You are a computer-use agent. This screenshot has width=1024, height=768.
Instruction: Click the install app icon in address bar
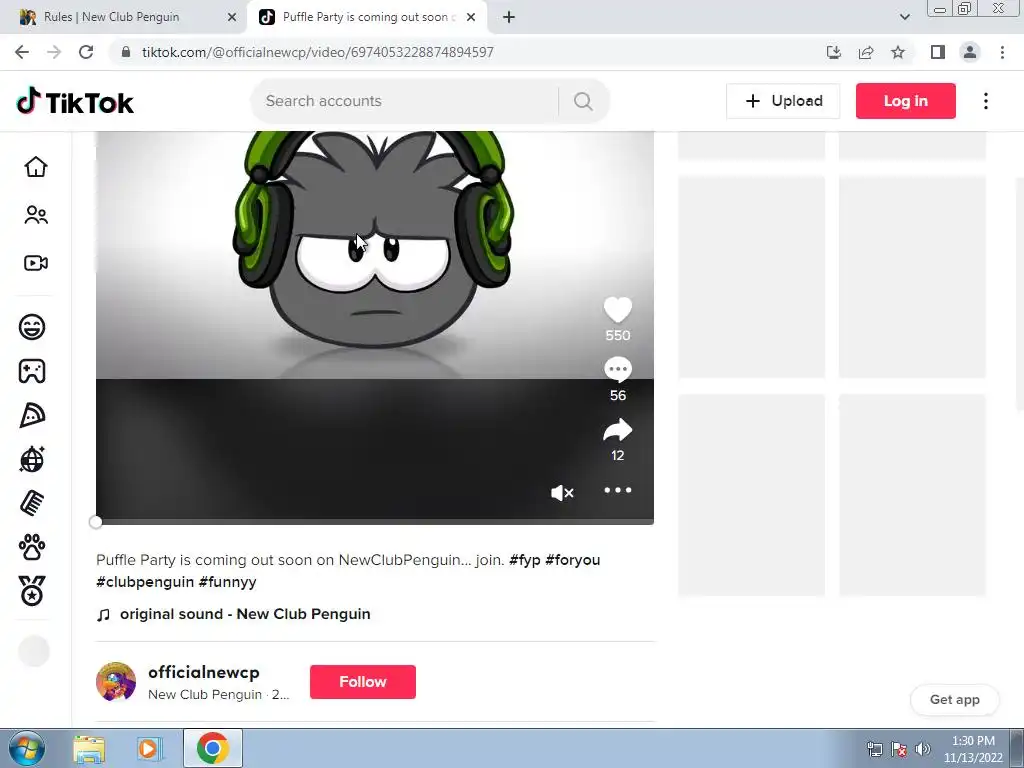point(834,52)
